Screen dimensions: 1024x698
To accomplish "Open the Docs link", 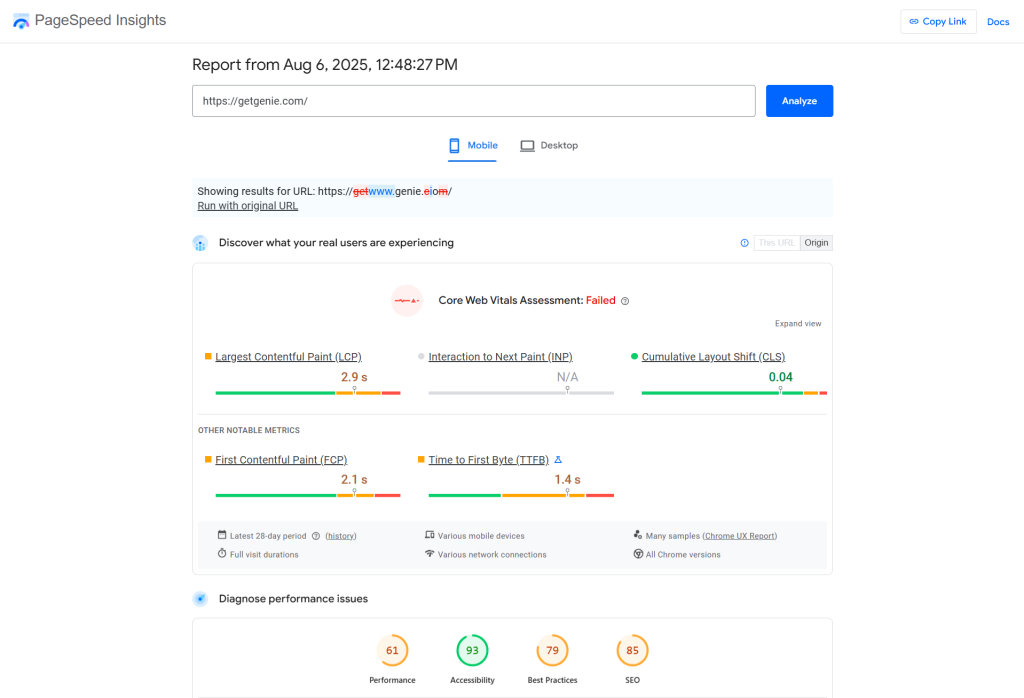I will (997, 22).
